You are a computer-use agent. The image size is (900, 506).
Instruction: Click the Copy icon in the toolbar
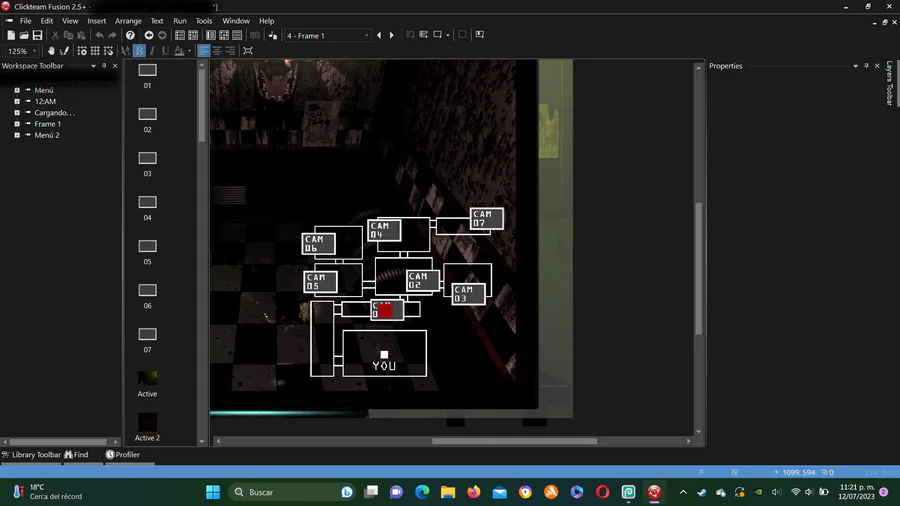[x=68, y=36]
